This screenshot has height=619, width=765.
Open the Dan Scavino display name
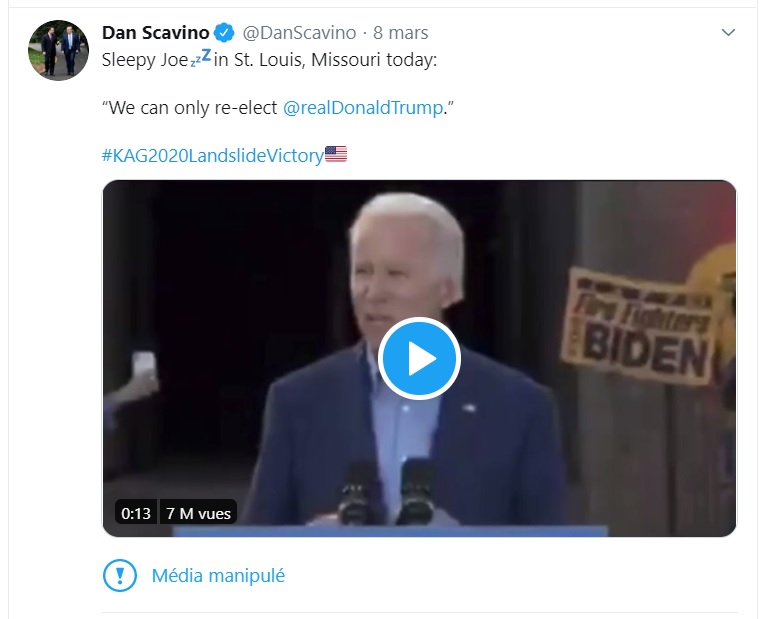coord(155,33)
